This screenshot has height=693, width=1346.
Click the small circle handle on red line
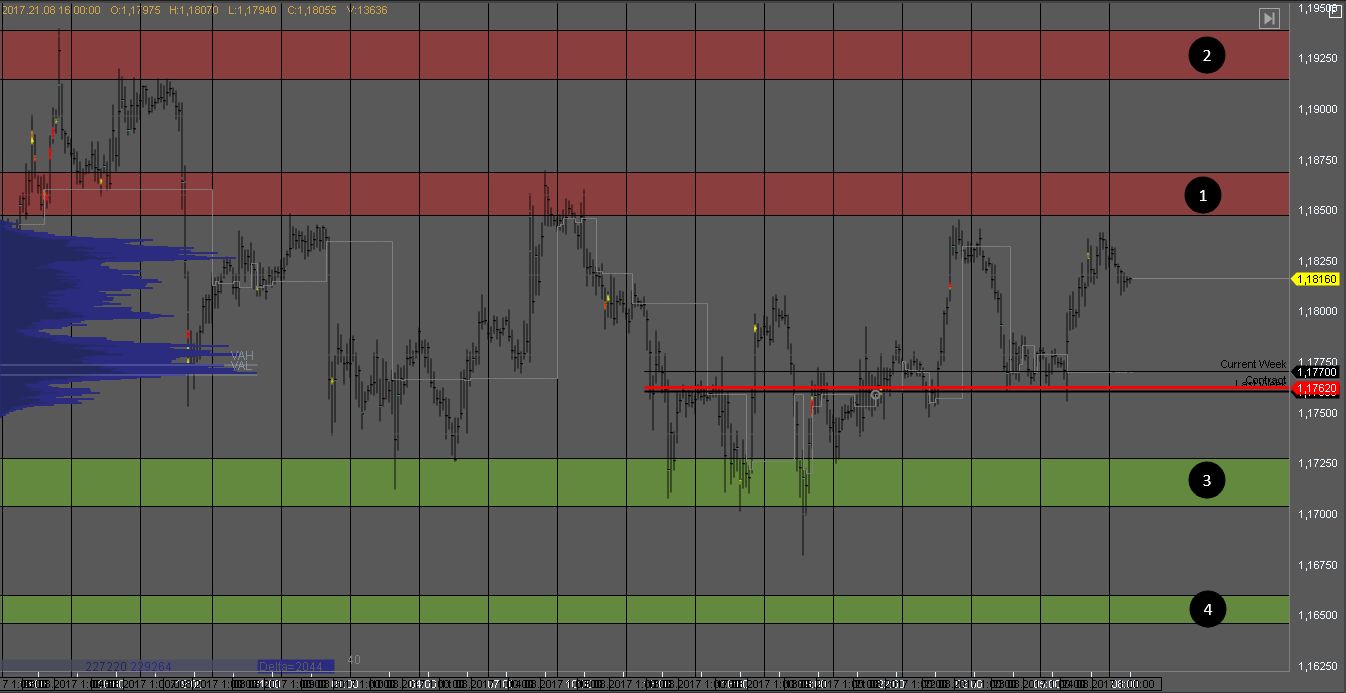[x=876, y=396]
